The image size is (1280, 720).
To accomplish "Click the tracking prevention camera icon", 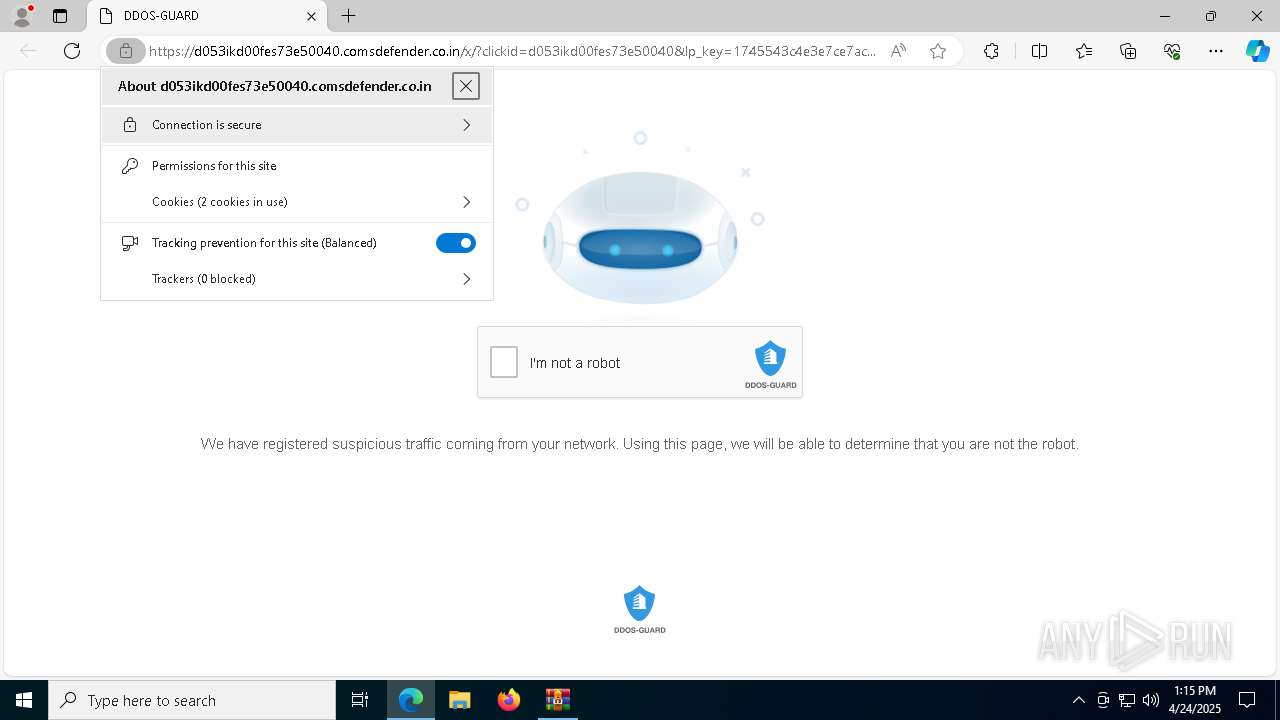I will pos(130,243).
